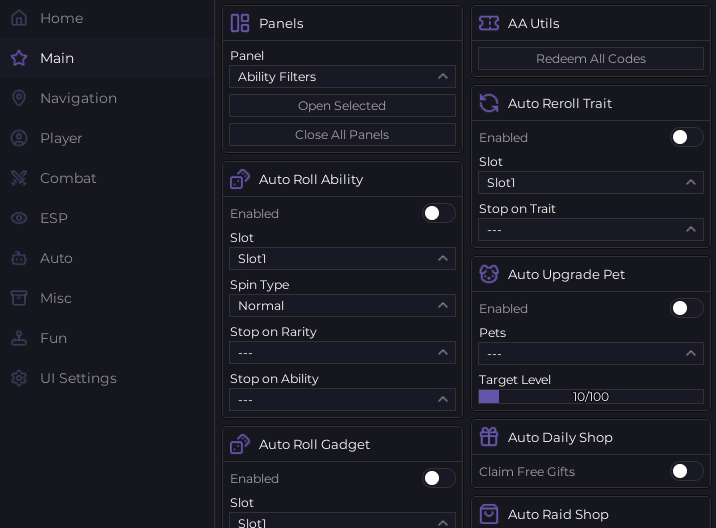
Task: Click the Open Selected button
Action: [342, 106]
